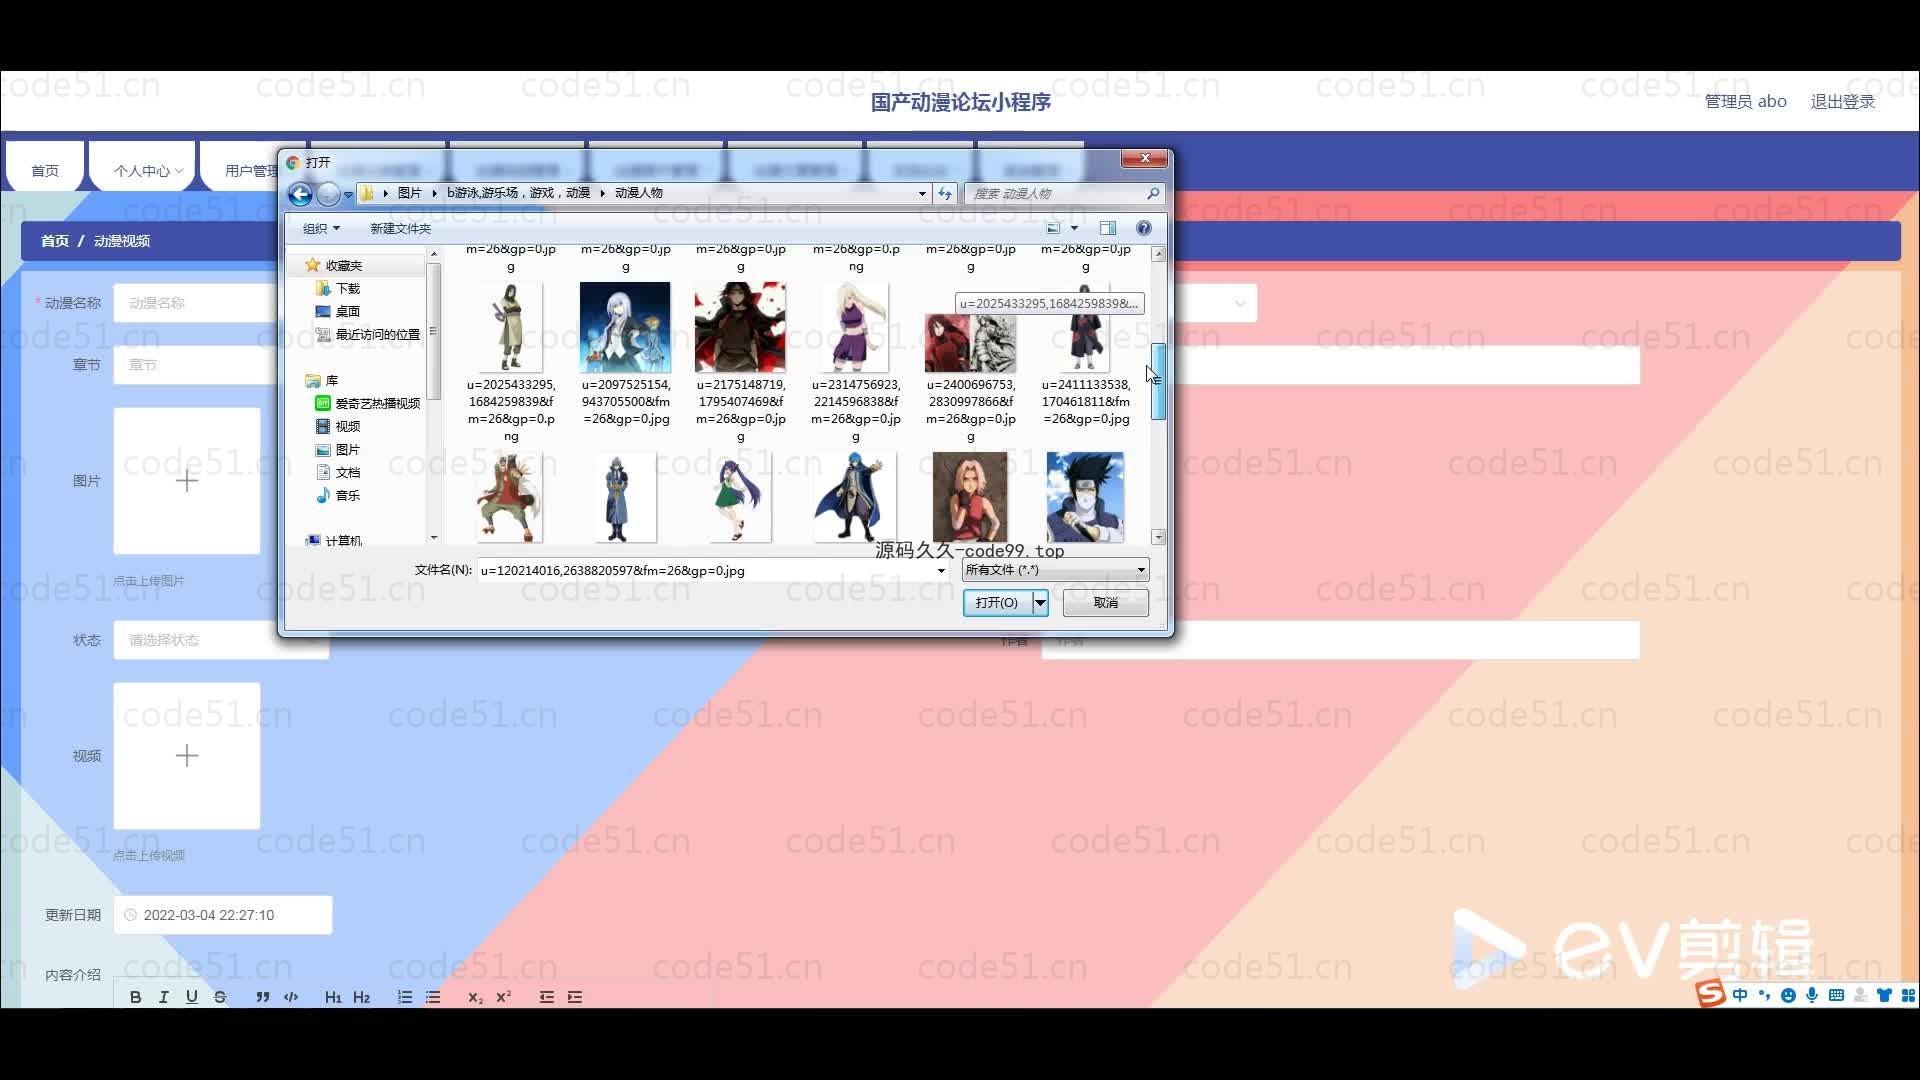Image resolution: width=1920 pixels, height=1080 pixels.
Task: Click the 更新日期 date field
Action: [x=223, y=915]
